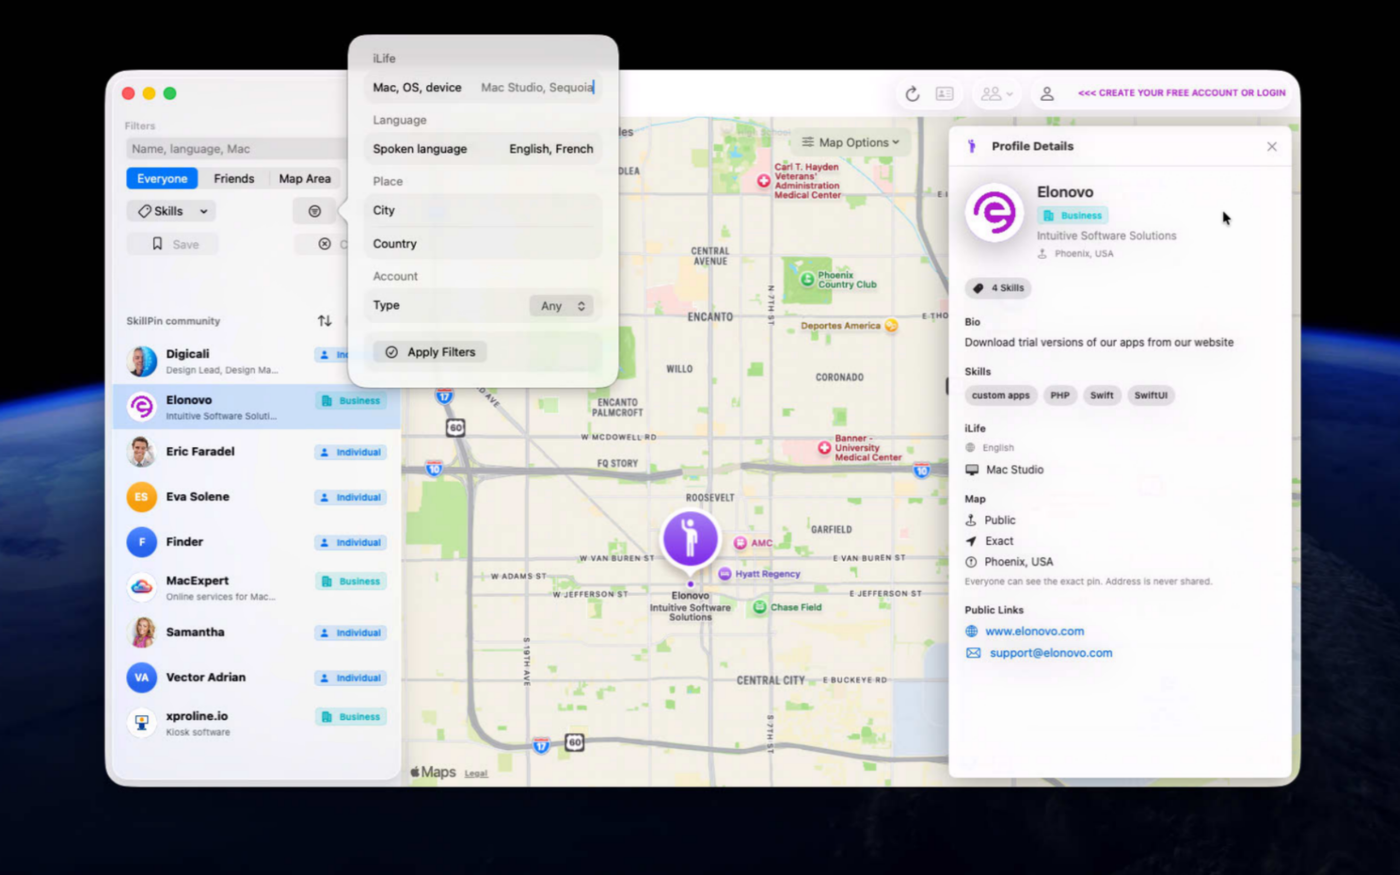
Task: Click the Elonovo logo in Profile Details
Action: click(994, 212)
